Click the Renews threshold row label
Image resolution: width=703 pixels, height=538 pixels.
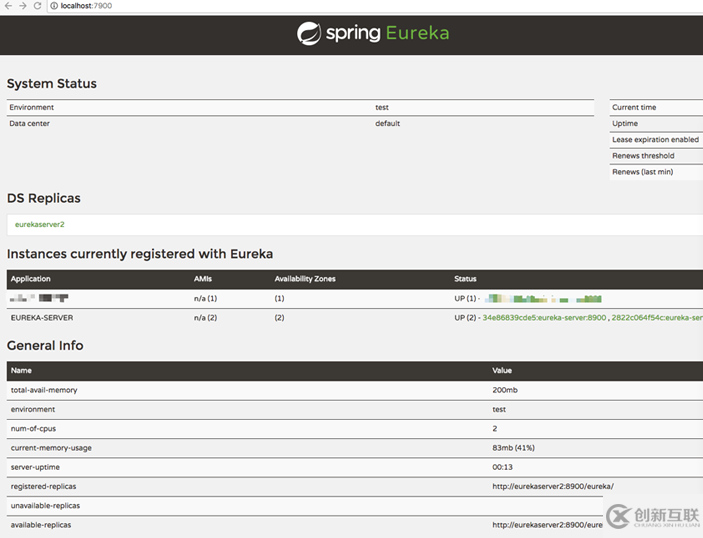pos(643,156)
